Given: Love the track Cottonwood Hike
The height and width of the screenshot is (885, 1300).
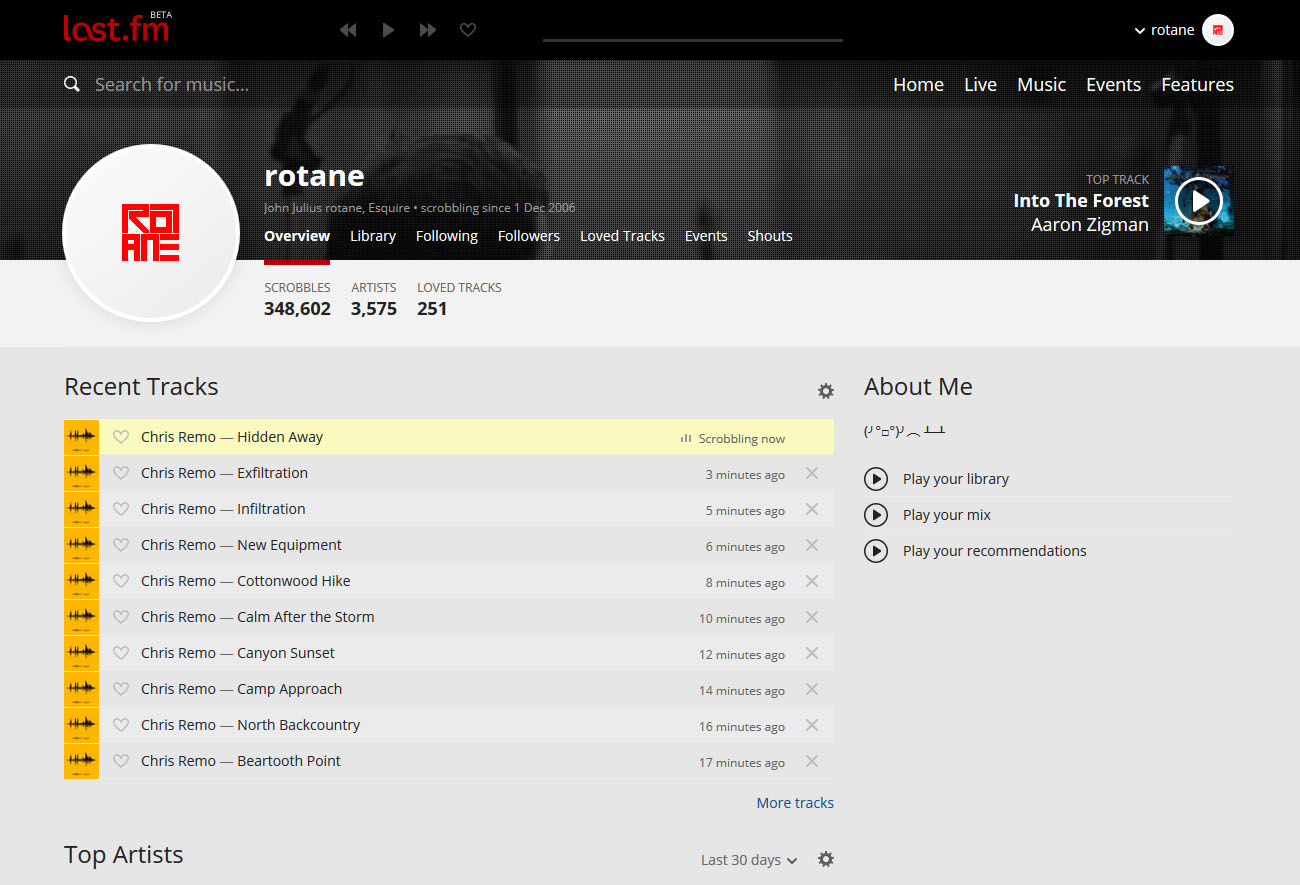Looking at the screenshot, I should [x=121, y=581].
